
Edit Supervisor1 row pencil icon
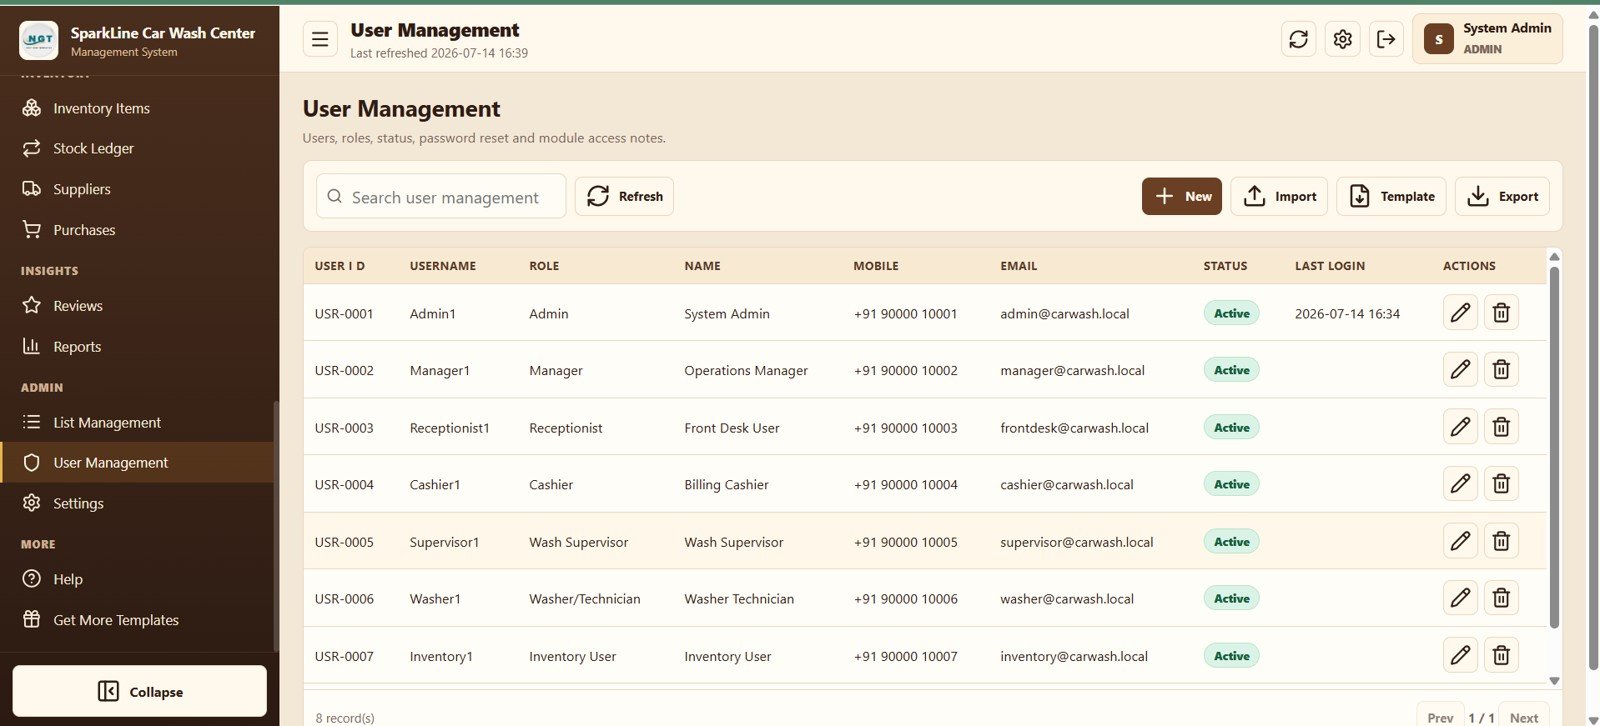point(1460,541)
